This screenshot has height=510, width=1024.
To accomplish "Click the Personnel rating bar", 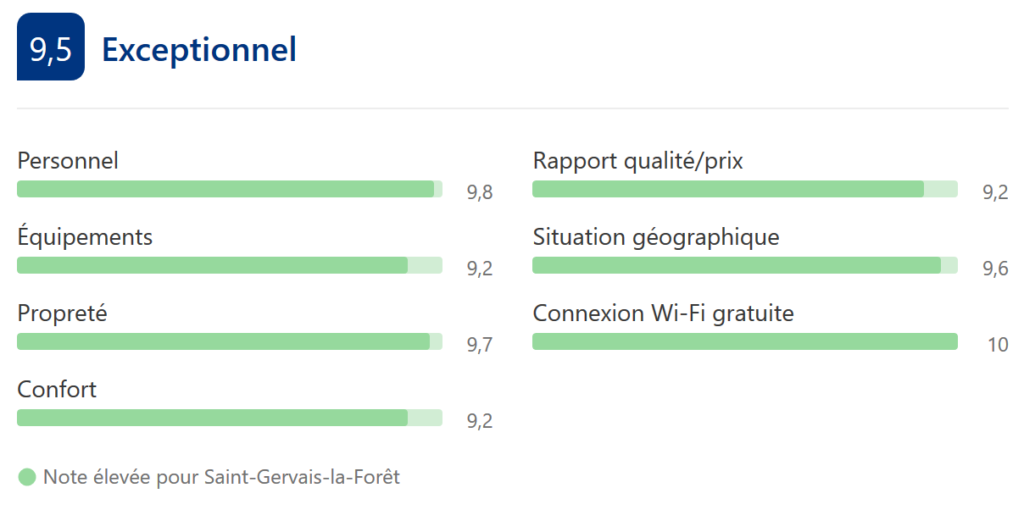I will coord(230,189).
